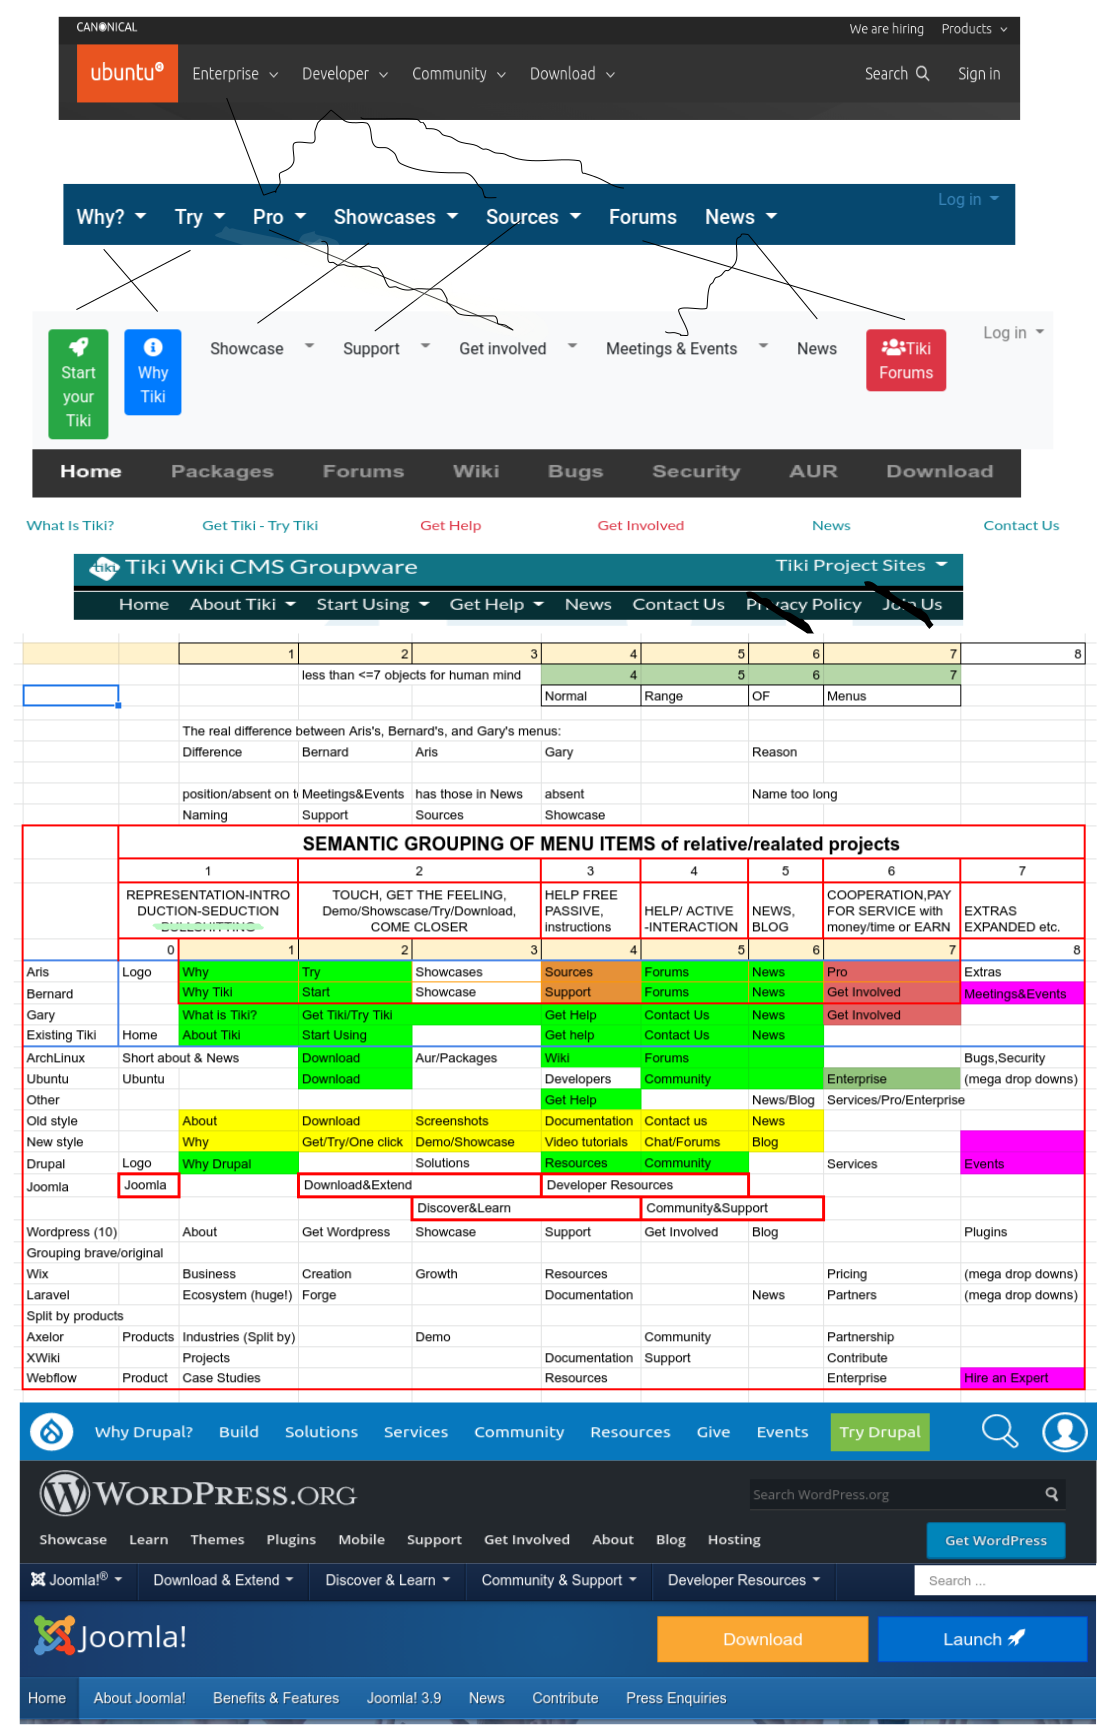Click the WordPress search magnifier icon

(1052, 1494)
